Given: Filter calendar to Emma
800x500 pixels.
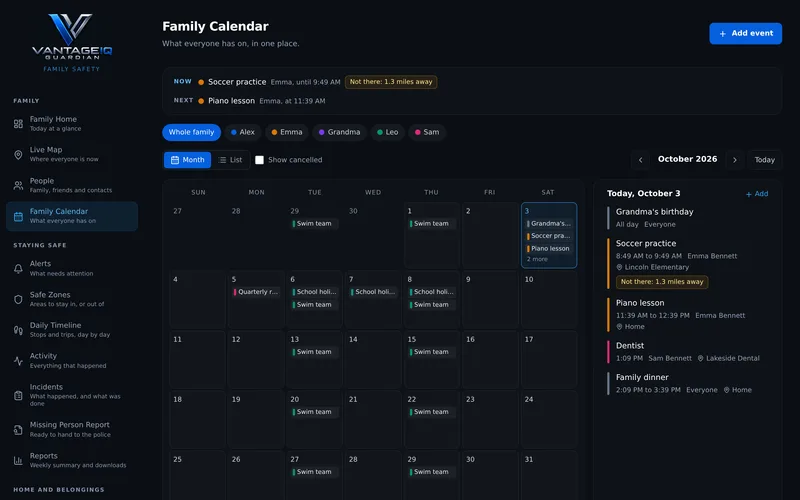Looking at the screenshot, I should coord(287,132).
